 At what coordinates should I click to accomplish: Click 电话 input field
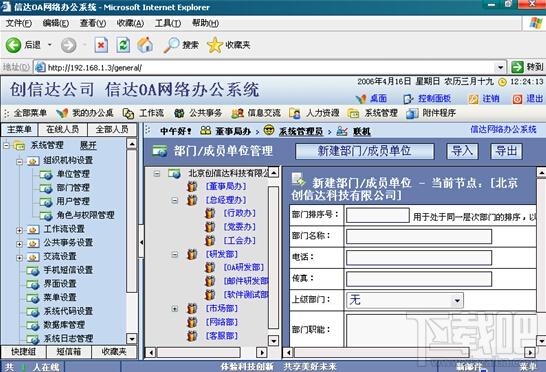[419, 258]
